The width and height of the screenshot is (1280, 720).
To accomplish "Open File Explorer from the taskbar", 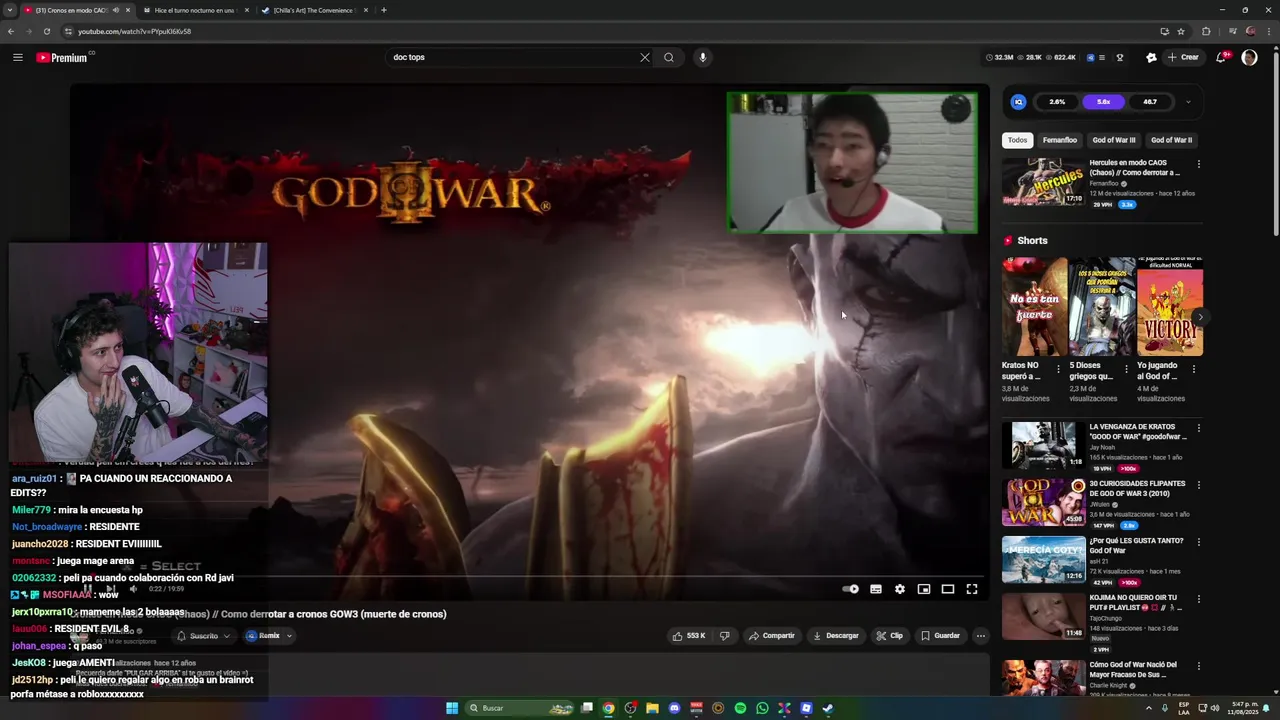I will point(652,708).
